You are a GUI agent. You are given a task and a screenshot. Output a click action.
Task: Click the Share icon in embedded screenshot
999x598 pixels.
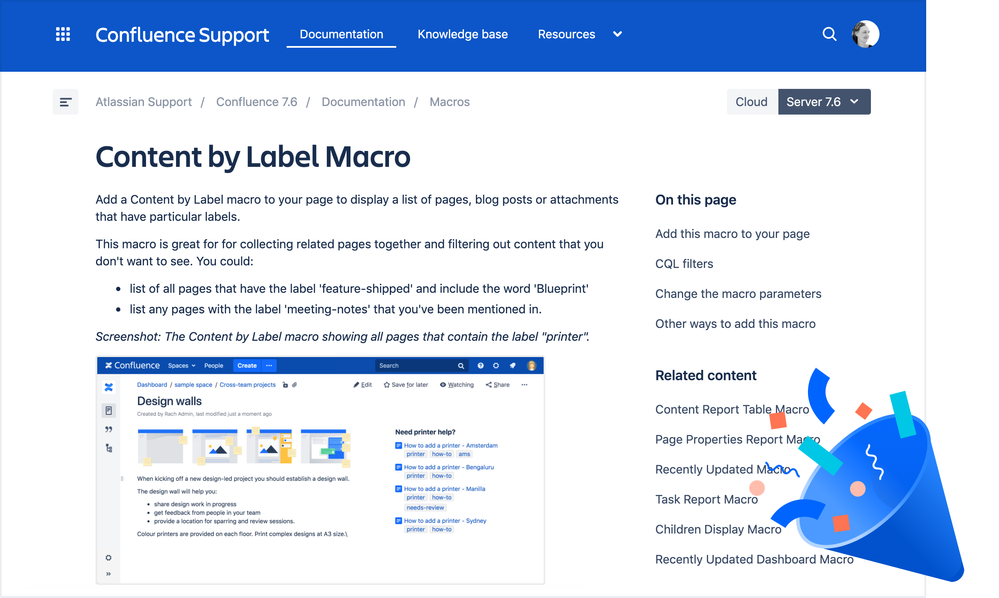click(498, 385)
